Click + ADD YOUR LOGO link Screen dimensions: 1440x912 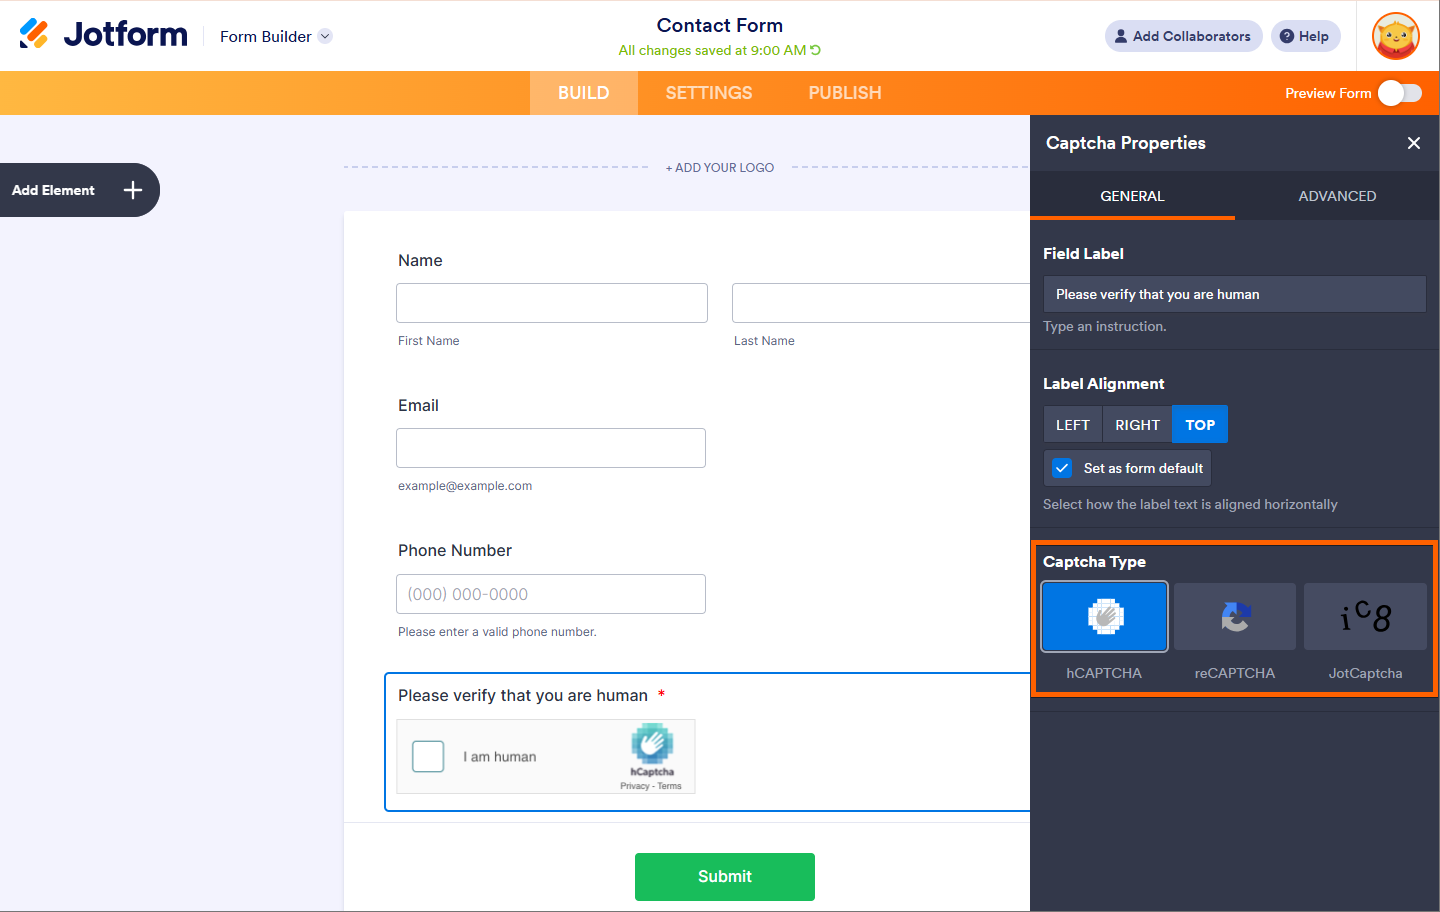click(x=720, y=168)
